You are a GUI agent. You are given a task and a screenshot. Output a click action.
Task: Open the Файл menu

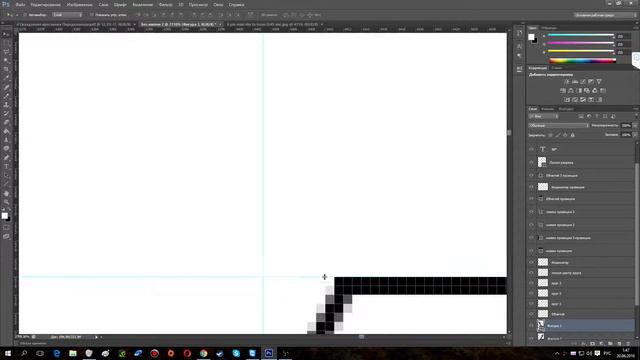pos(20,4)
